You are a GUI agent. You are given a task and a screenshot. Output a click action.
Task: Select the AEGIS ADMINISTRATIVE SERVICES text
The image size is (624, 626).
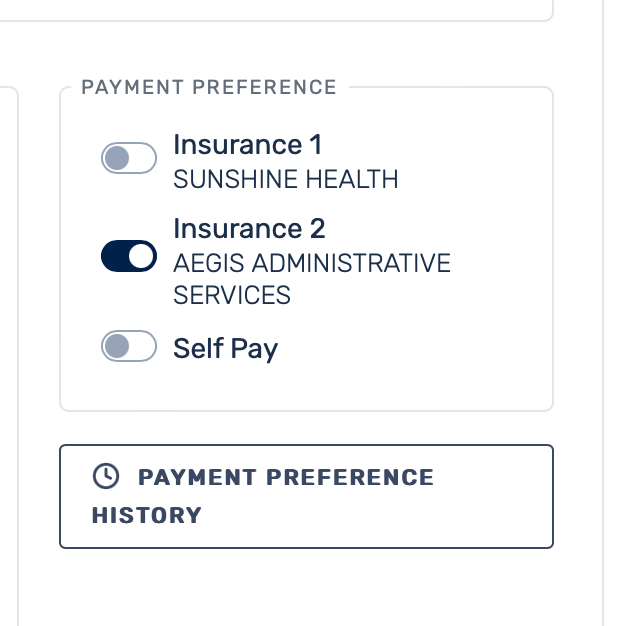[311, 279]
